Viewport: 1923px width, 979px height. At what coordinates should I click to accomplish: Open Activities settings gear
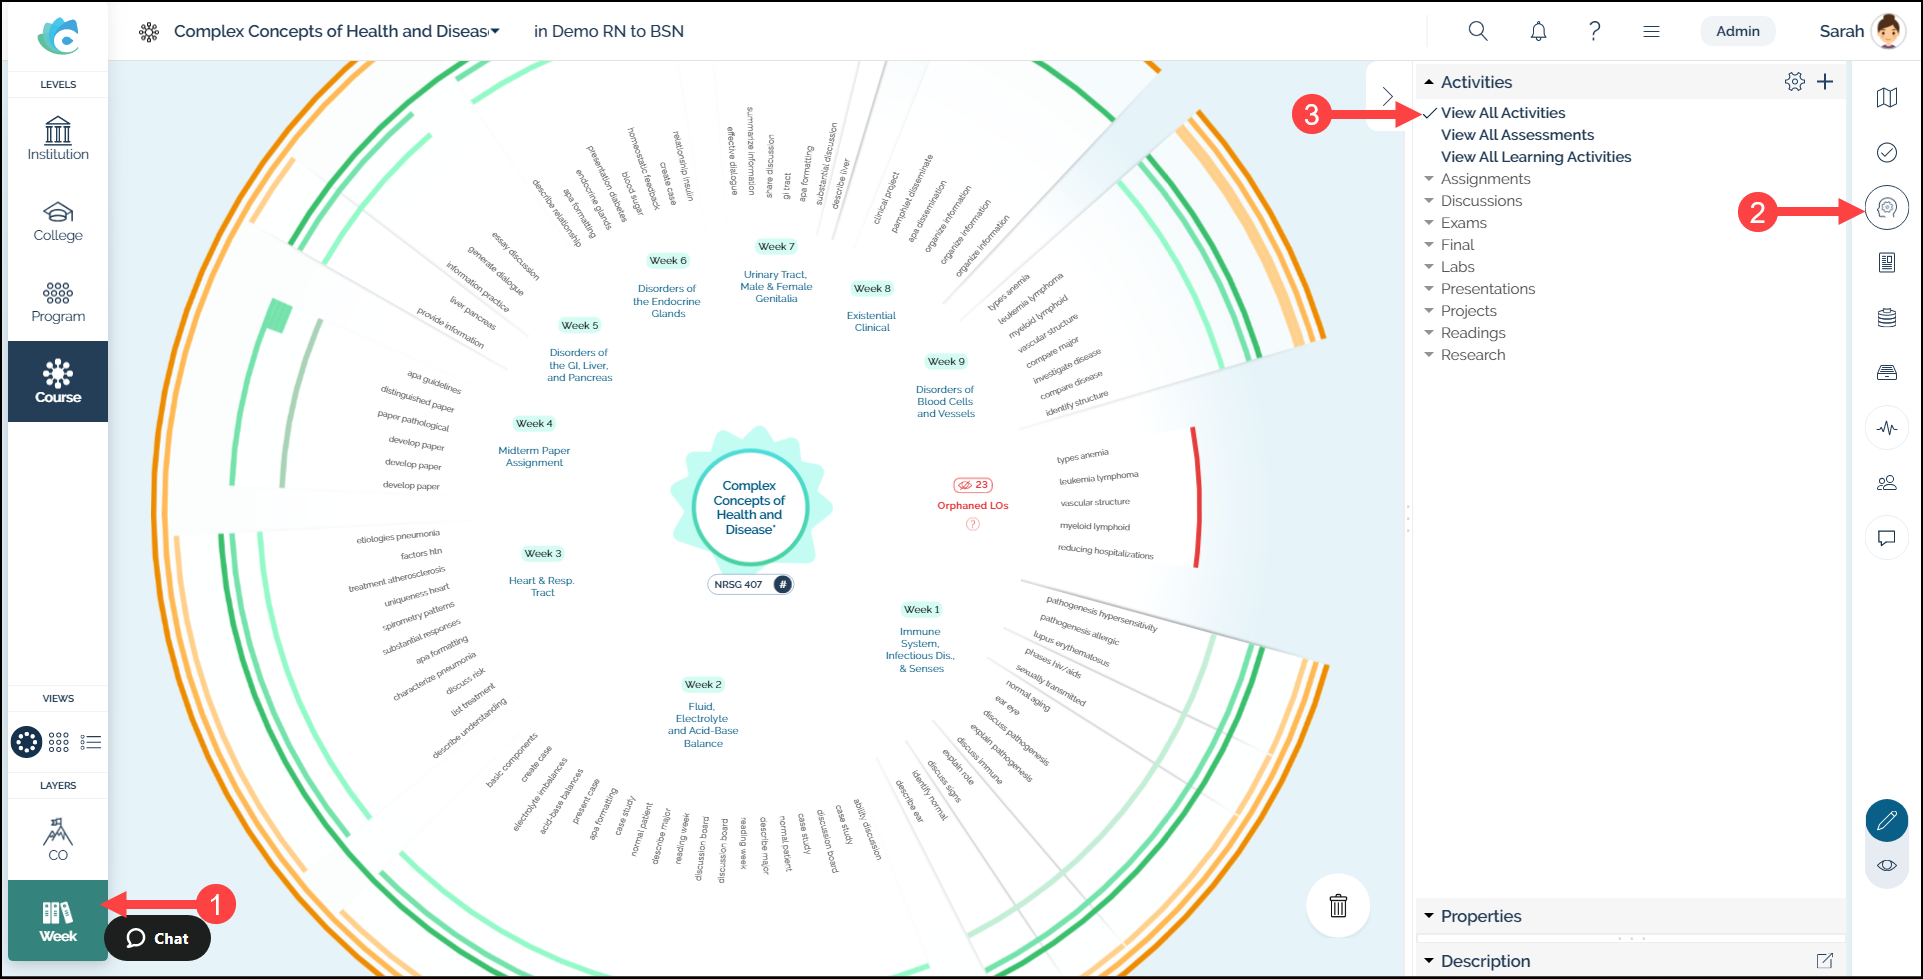(1795, 82)
